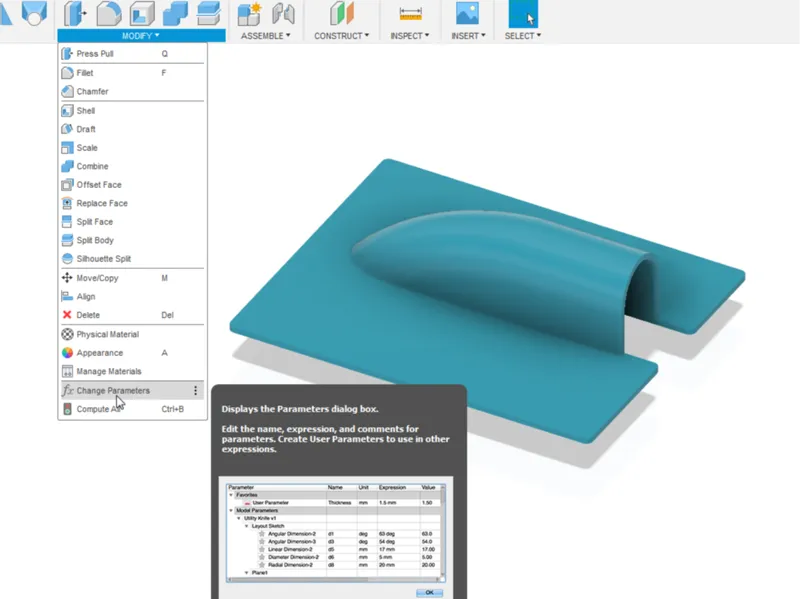800x599 pixels.
Task: Choose Silhouette Split from Modify menu
Action: pyautogui.click(x=132, y=259)
